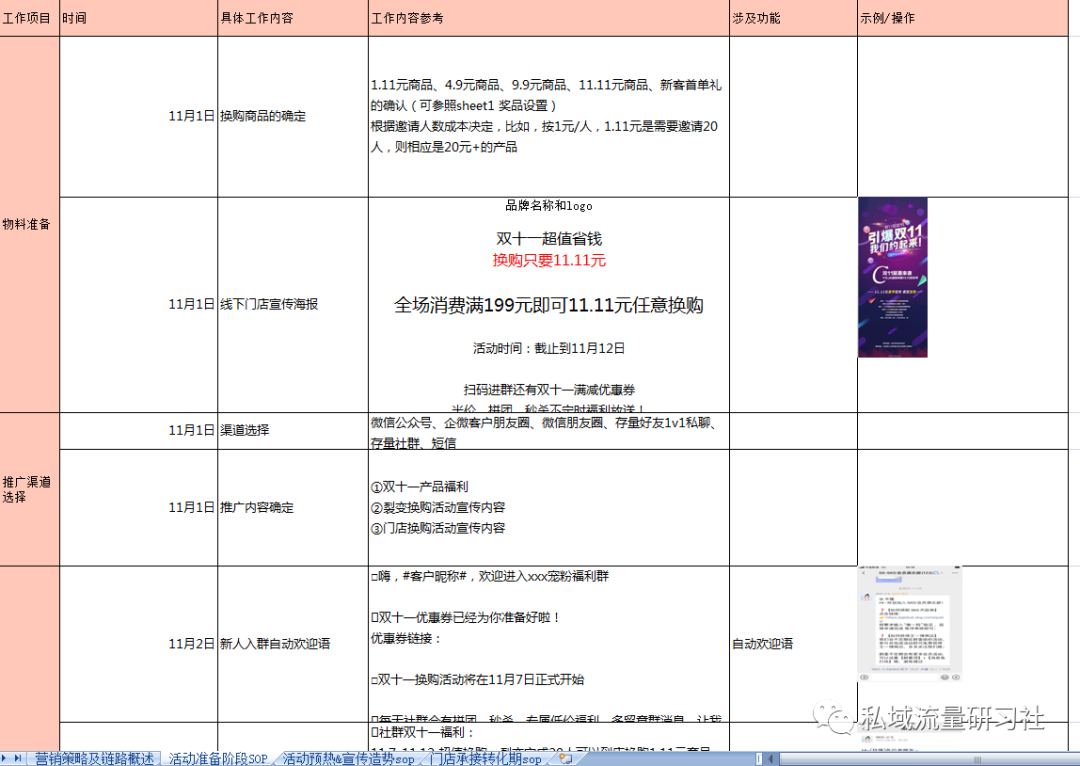Image resolution: width=1080 pixels, height=766 pixels.
Task: Click the 双十一优惠券已经为你准备好啦 line
Action: tap(466, 618)
